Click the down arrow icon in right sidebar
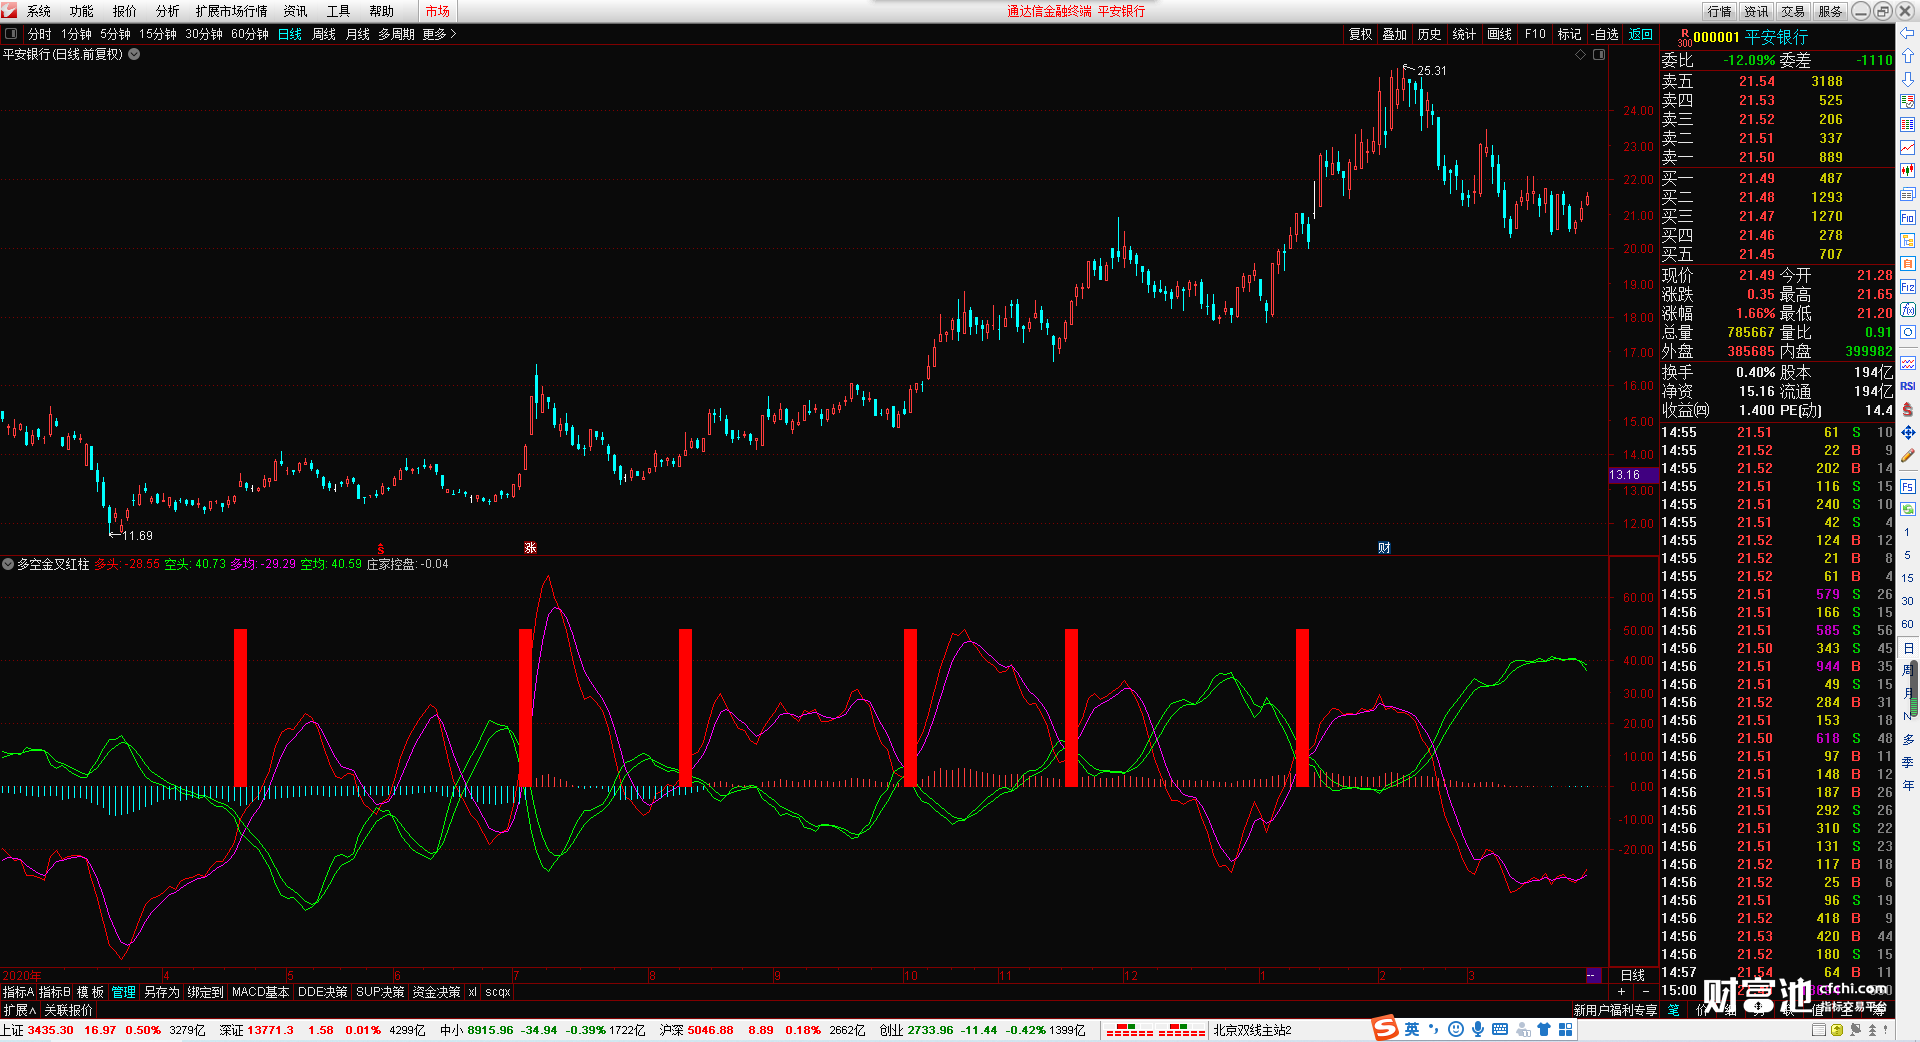The image size is (1920, 1042). (x=1907, y=78)
